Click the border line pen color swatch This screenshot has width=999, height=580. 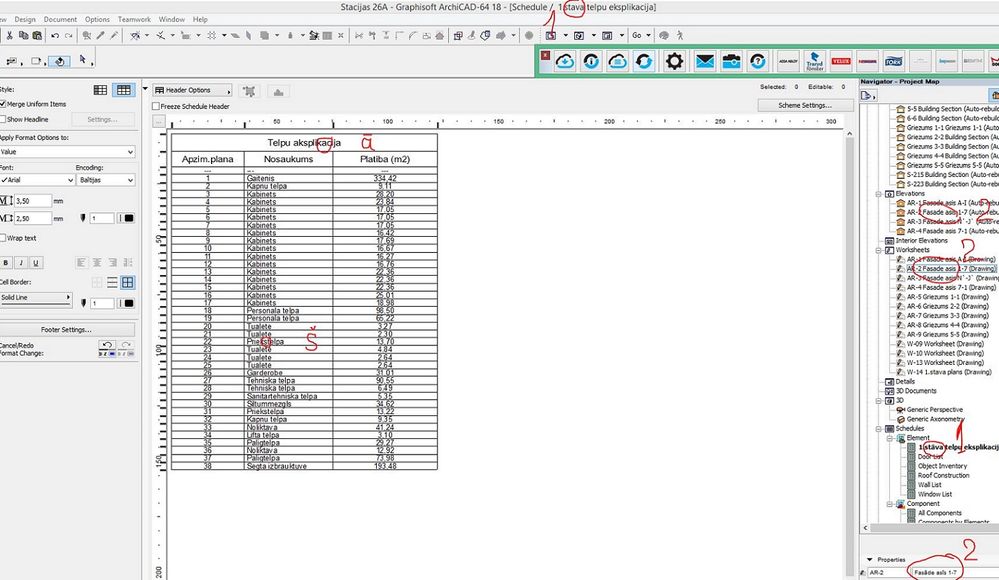tap(129, 303)
